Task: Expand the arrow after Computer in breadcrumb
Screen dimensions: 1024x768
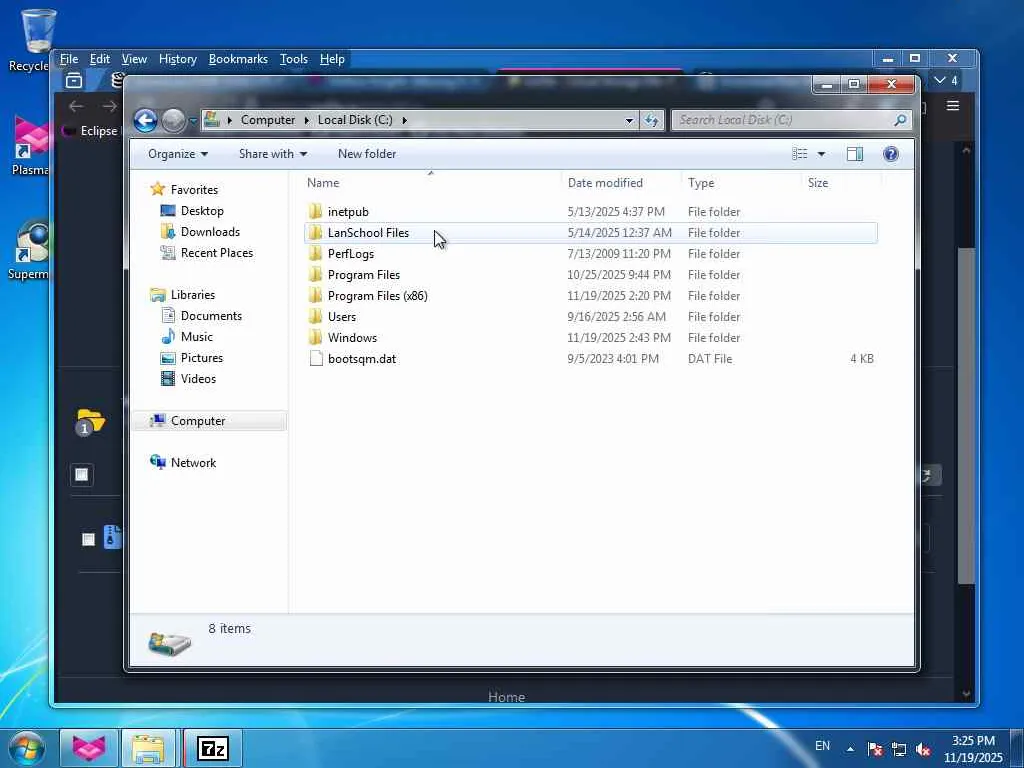Action: tap(307, 120)
